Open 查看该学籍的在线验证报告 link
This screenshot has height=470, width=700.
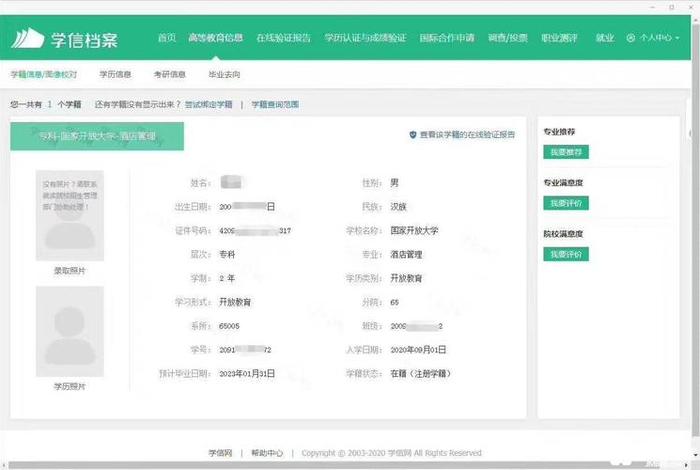pos(467,134)
